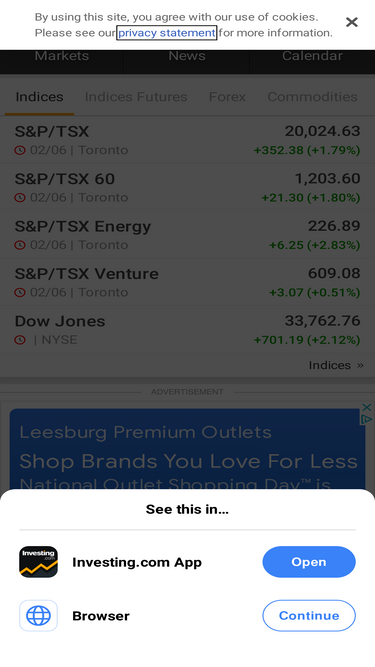Screen dimensions: 375x667
Task: Tap clock icon beside Dow Jones row
Action: tap(20, 340)
